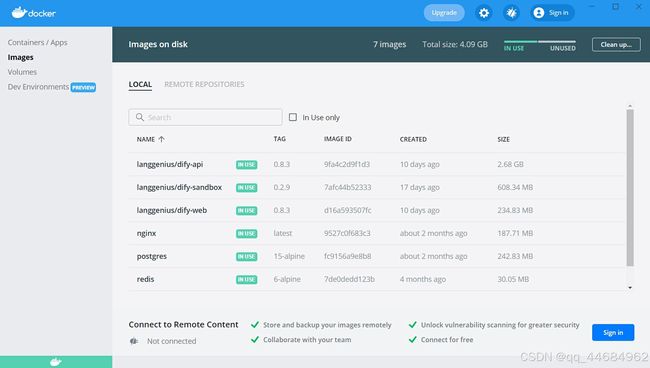Click the blue Sign in button at bottom
Viewport: 650px width, 368px height.
(x=613, y=332)
